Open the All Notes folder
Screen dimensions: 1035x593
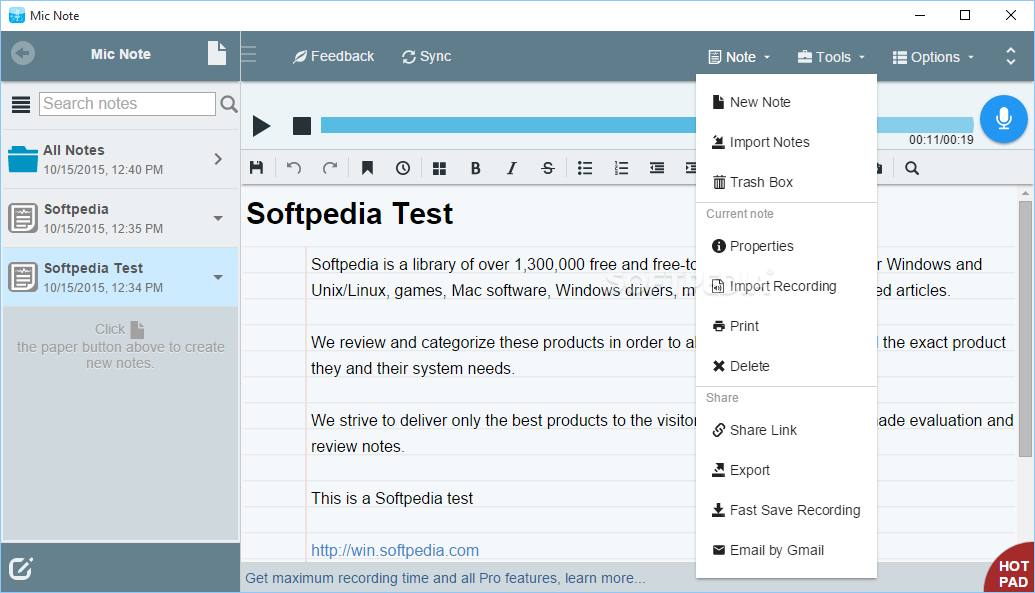(120, 159)
